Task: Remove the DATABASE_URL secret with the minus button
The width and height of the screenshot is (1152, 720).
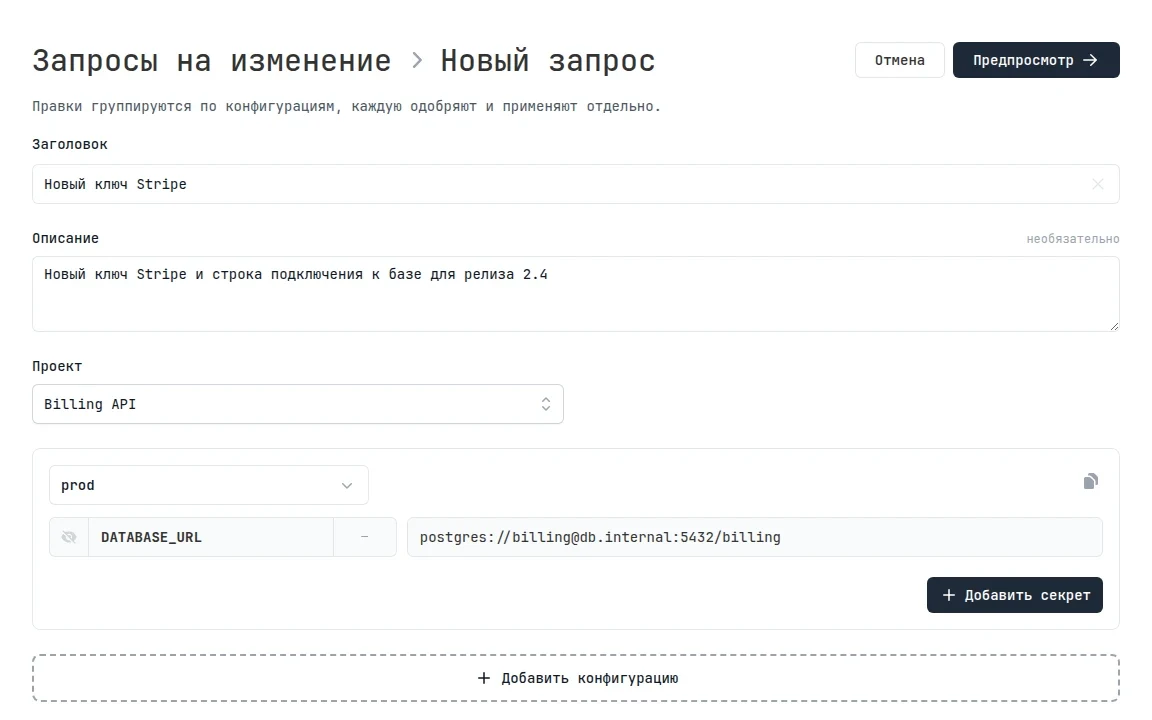Action: (x=364, y=537)
